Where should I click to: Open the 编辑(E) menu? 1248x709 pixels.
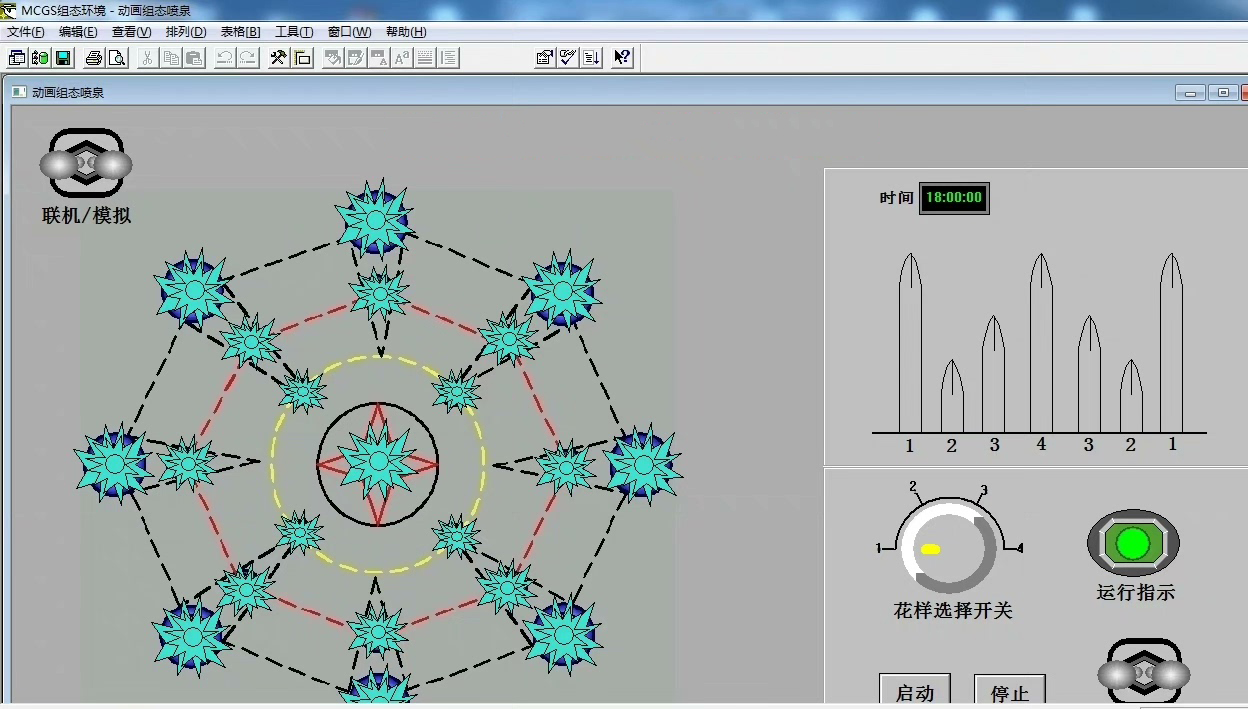click(78, 32)
